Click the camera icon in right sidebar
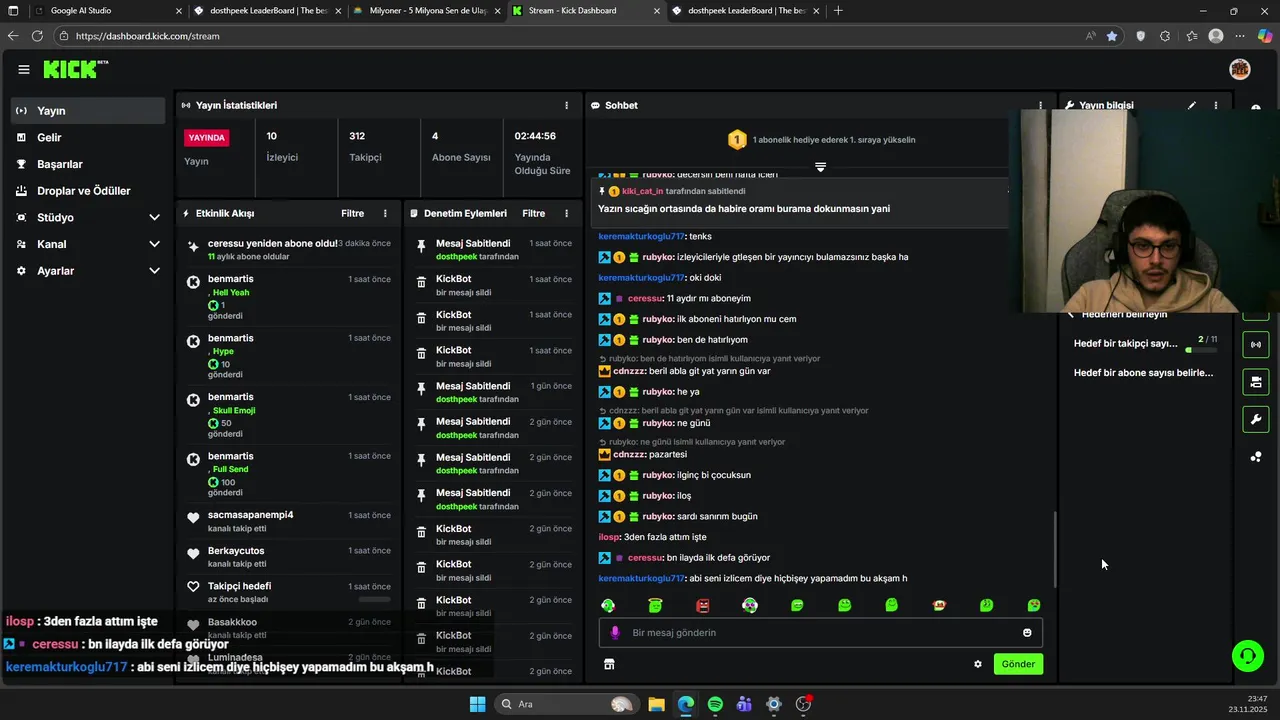1280x720 pixels. point(1256,382)
